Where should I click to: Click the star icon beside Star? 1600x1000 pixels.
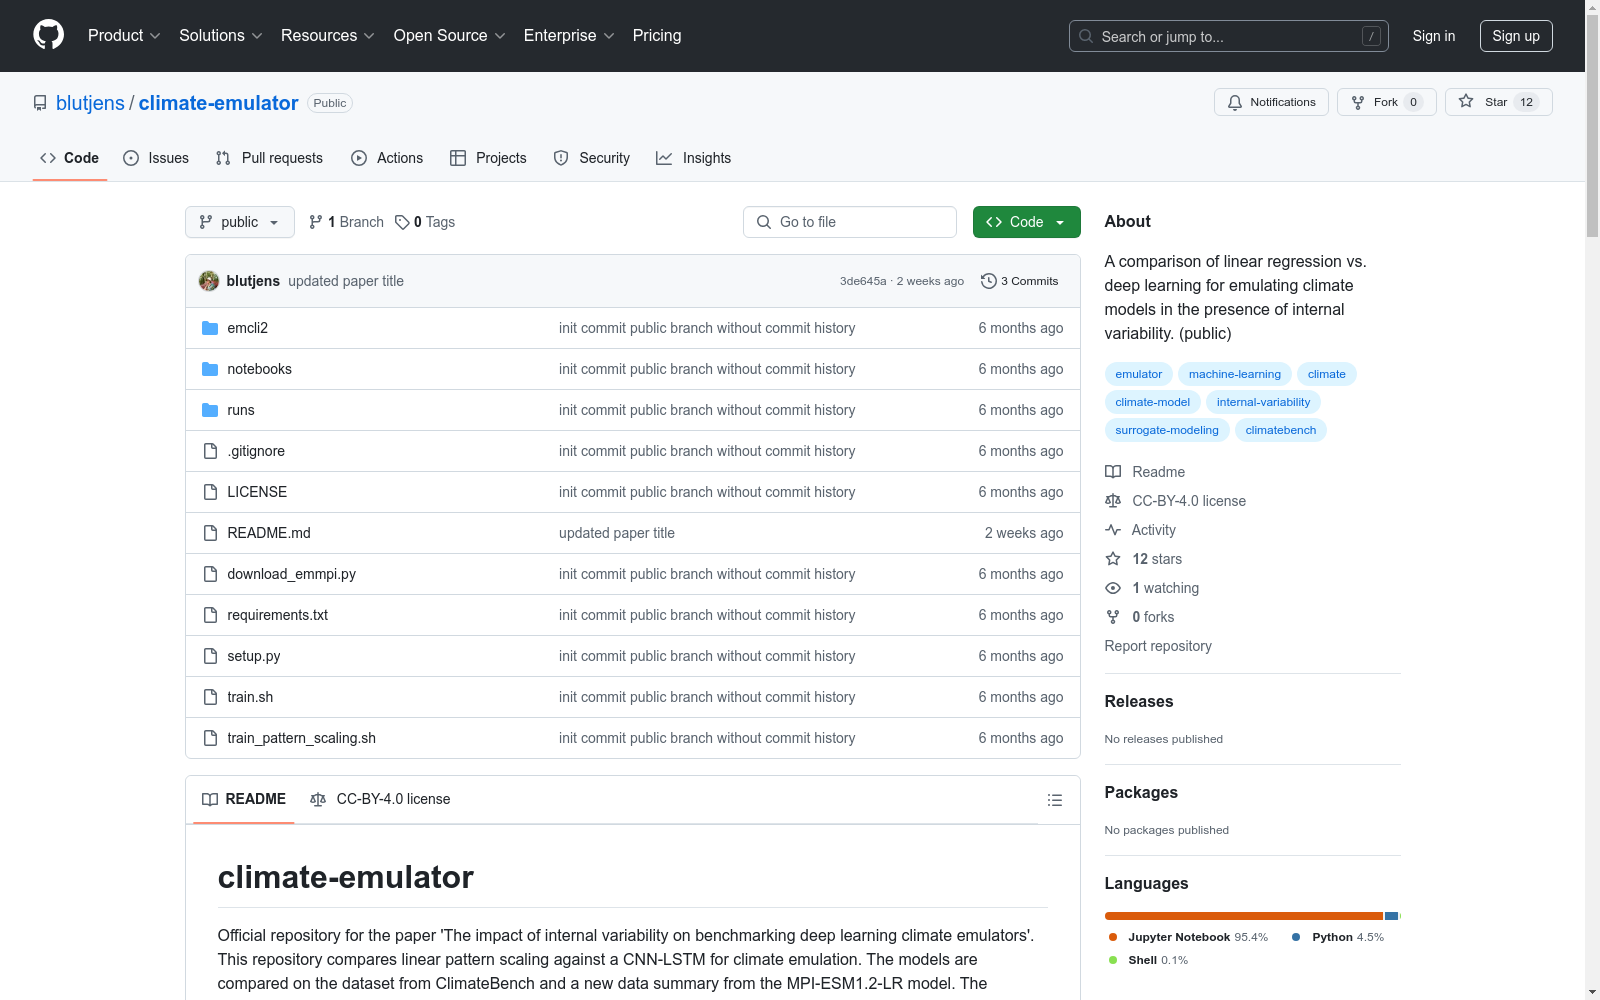[1466, 101]
